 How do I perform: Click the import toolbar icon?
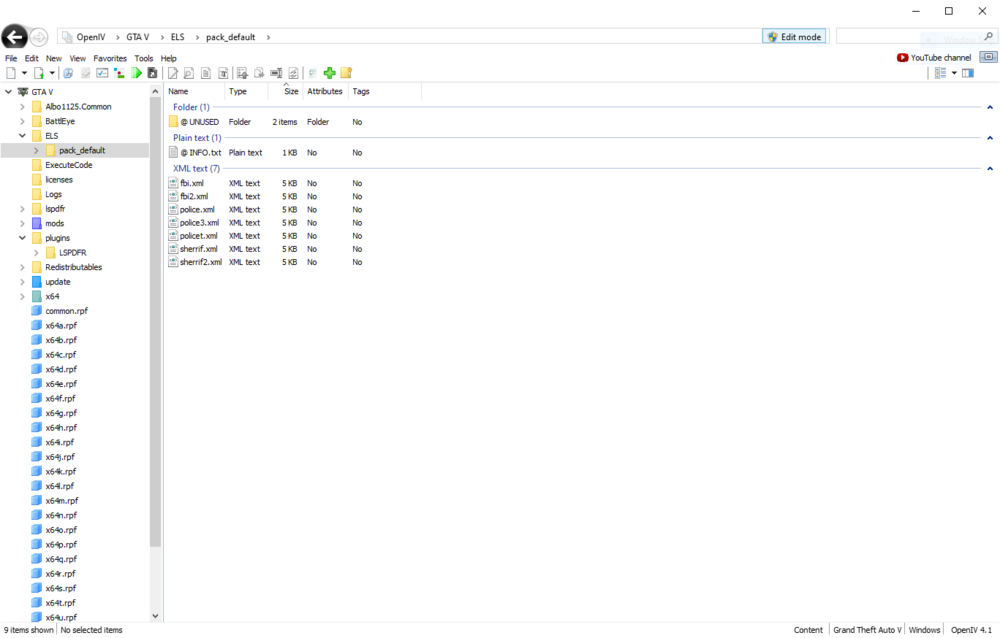[x=242, y=72]
